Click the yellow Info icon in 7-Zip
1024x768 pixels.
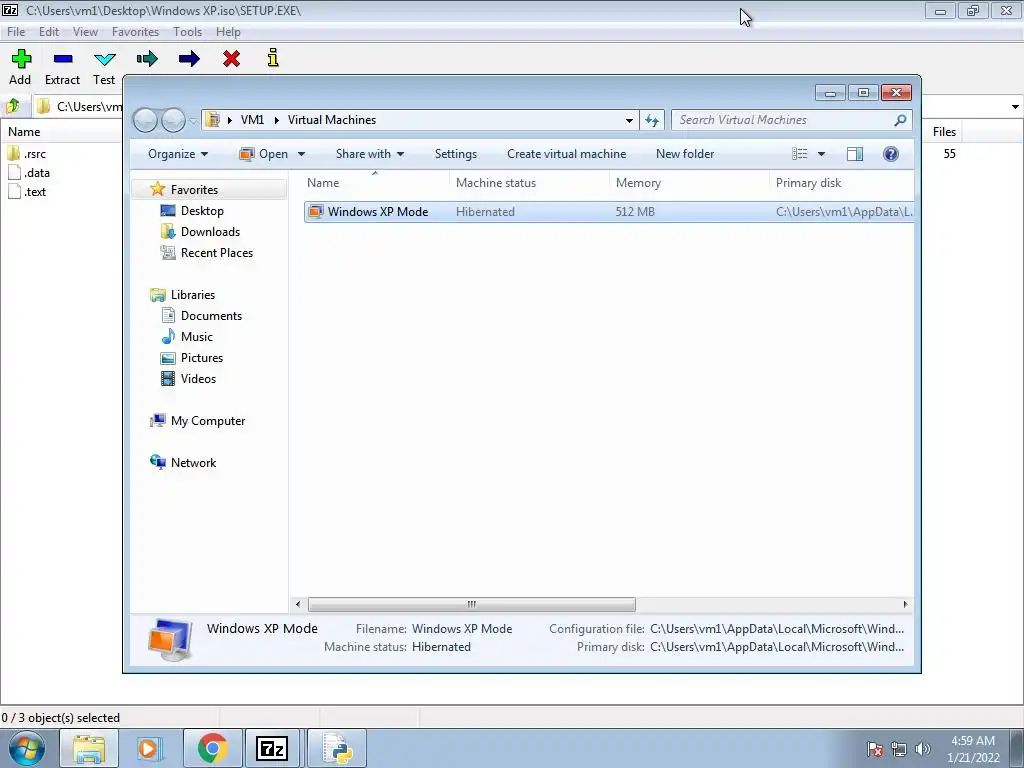[273, 57]
